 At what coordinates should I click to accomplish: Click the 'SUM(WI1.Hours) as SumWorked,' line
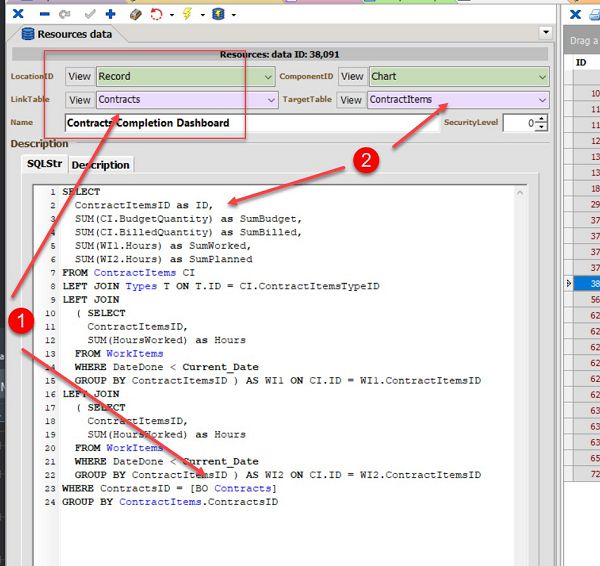(163, 246)
